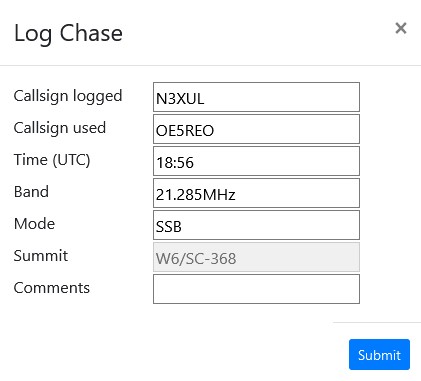Focus the Callsign logged input field

coord(256,97)
